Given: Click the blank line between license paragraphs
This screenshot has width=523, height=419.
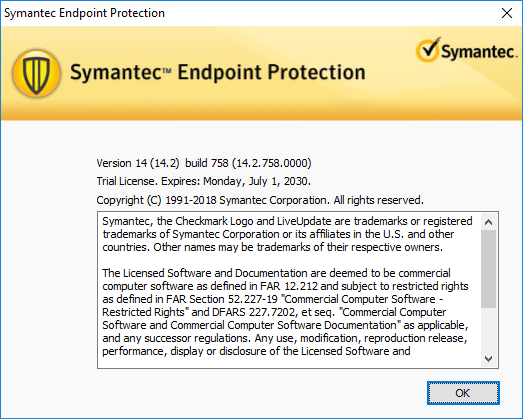Looking at the screenshot, I should click(x=289, y=260).
